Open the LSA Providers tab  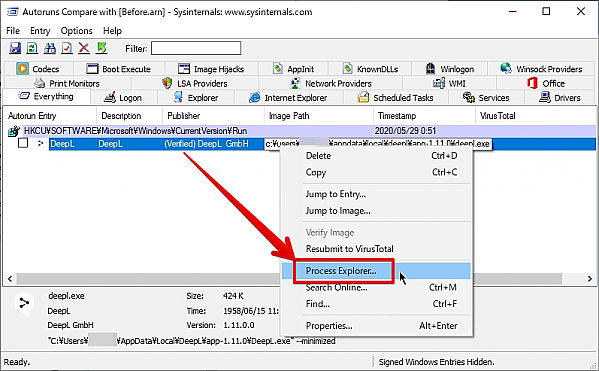click(x=195, y=83)
